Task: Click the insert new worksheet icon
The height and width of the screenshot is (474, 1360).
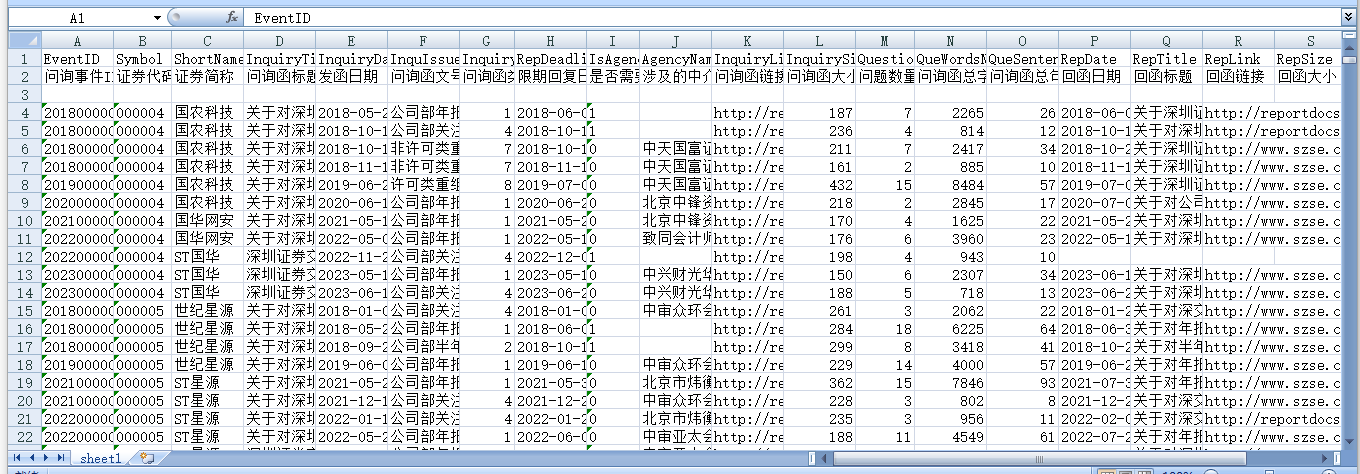Action: 148,458
